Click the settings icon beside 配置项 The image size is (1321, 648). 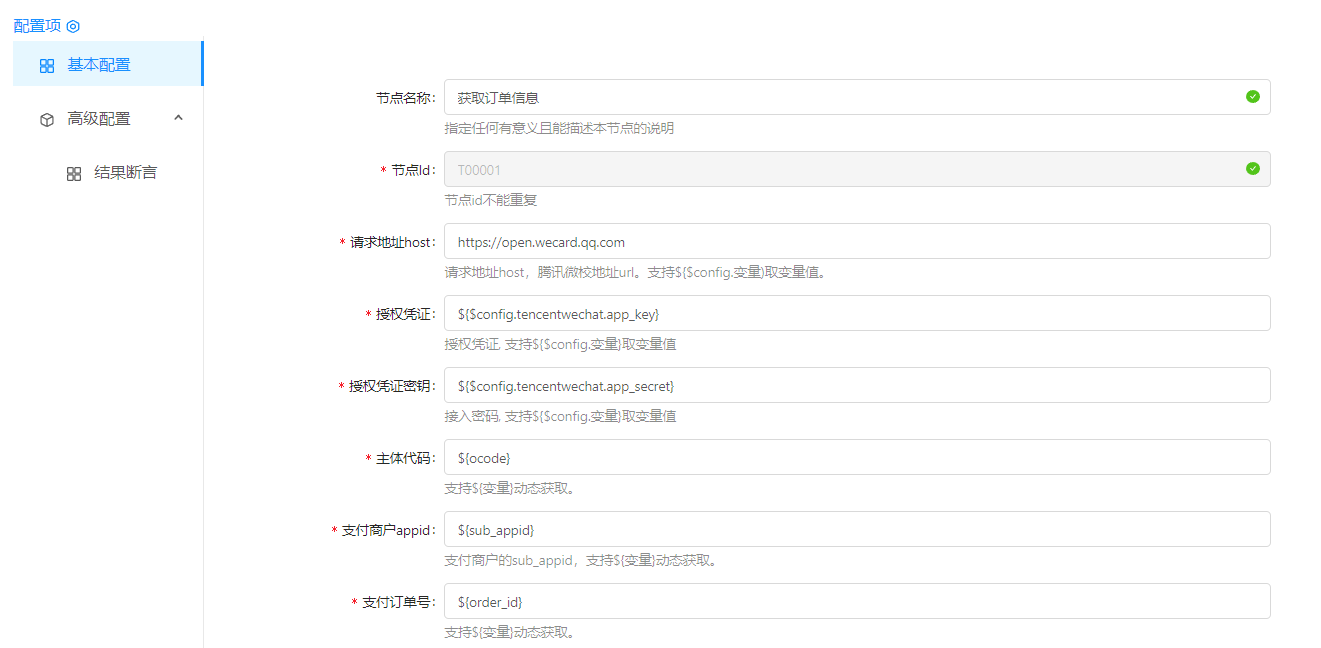tap(73, 26)
